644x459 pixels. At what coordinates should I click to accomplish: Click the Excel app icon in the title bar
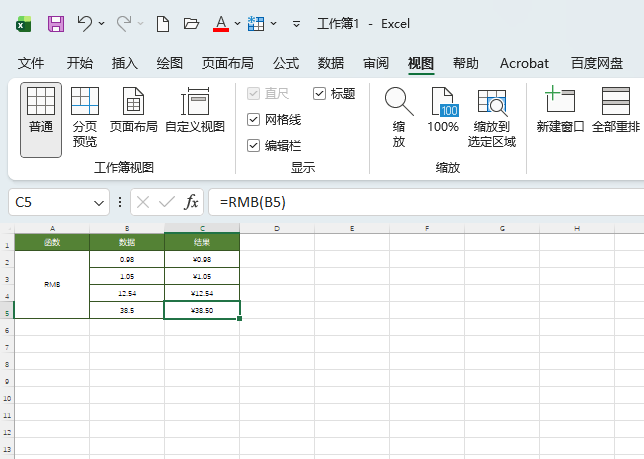click(23, 24)
